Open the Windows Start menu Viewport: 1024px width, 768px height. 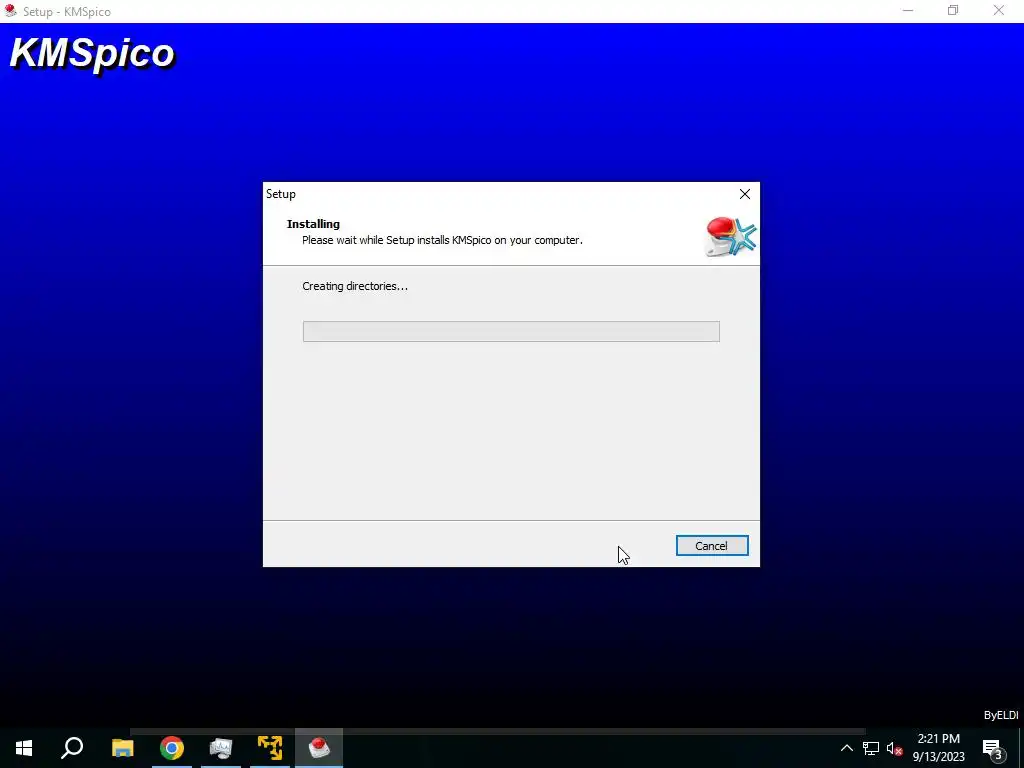pyautogui.click(x=24, y=748)
